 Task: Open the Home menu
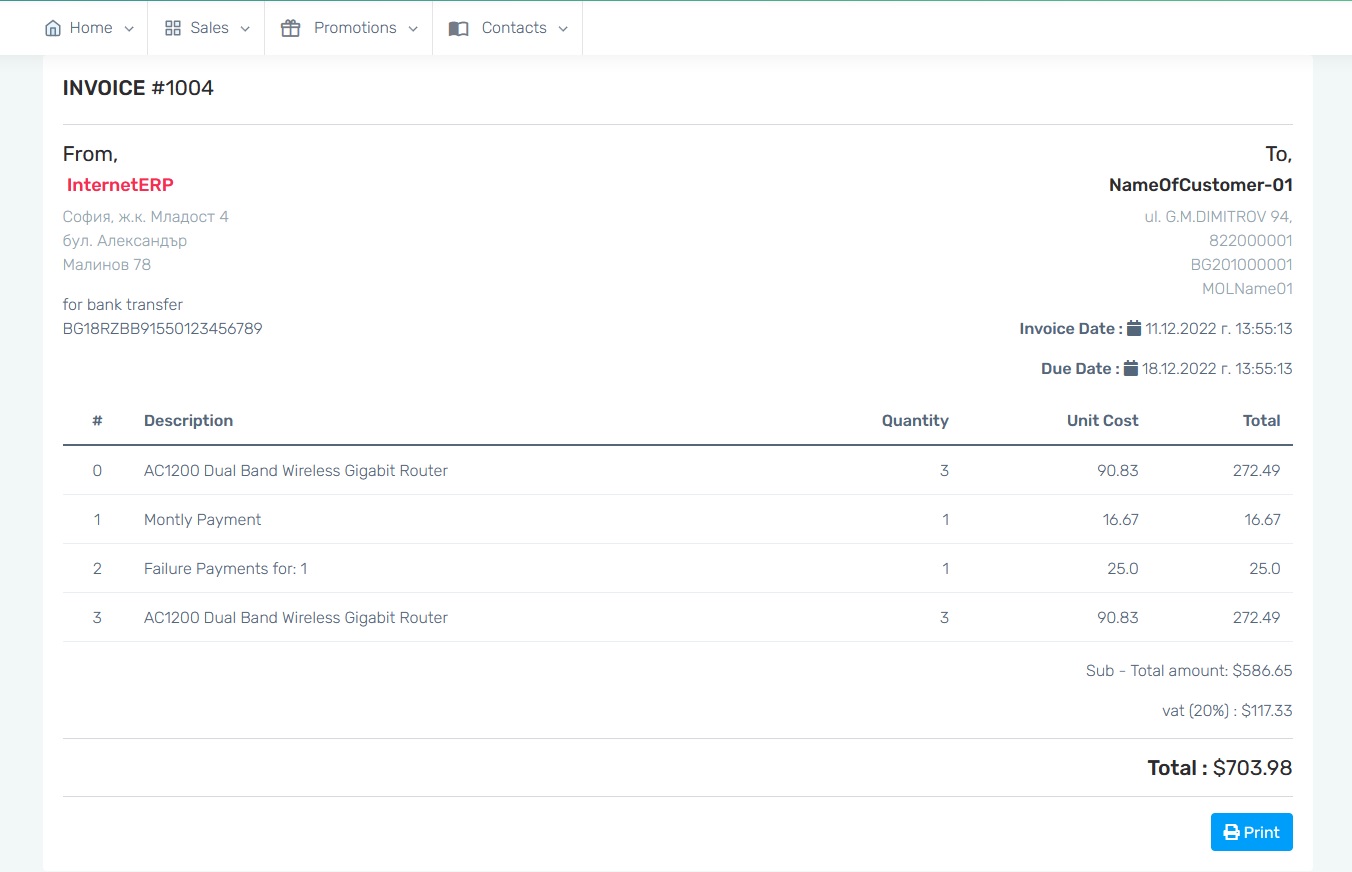[89, 28]
